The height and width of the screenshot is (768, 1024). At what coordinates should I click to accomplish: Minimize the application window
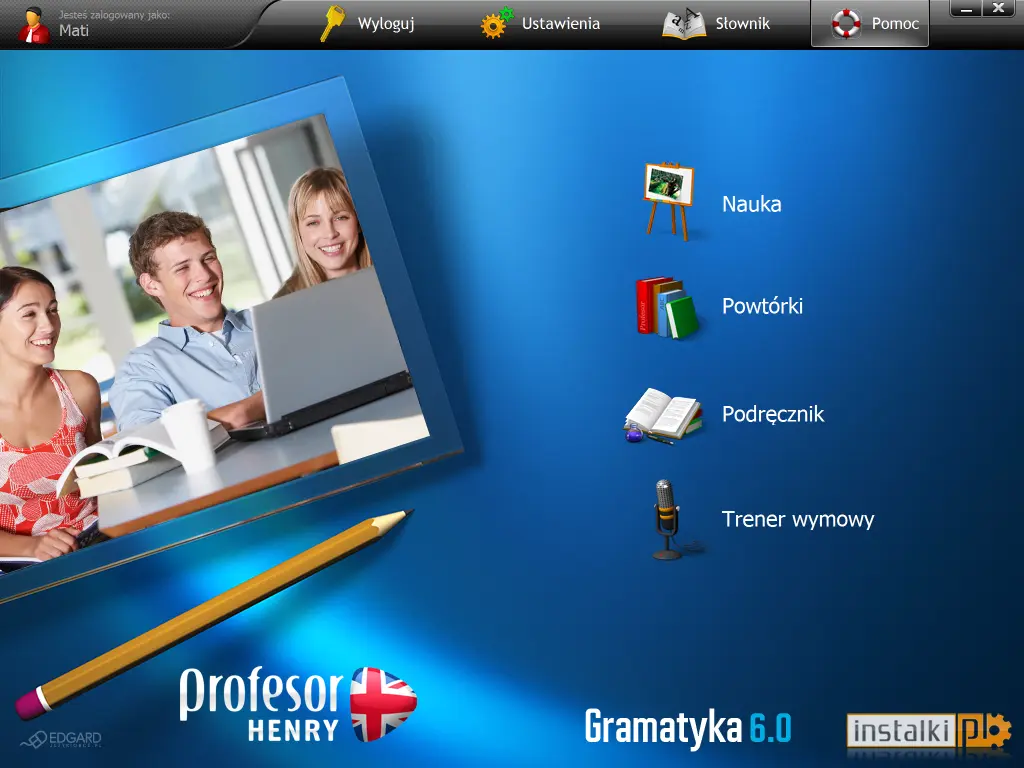(967, 8)
